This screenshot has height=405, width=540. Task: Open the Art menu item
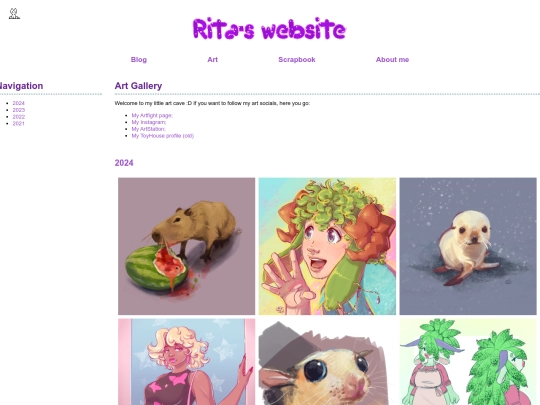[212, 60]
